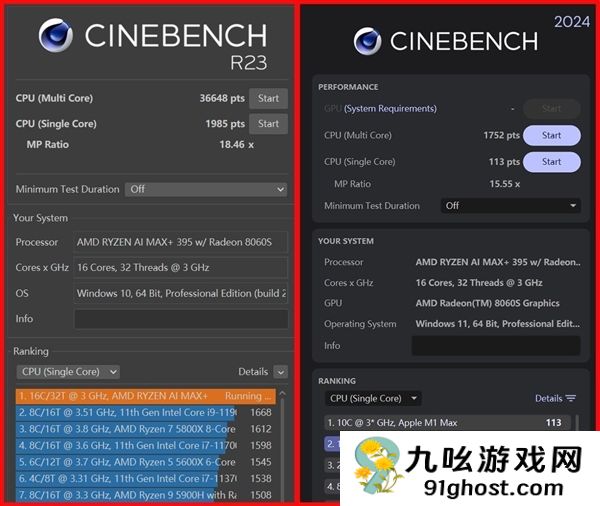Open Minimum Test Duration dropdown in R23
Image resolution: width=600 pixels, height=506 pixels.
[x=206, y=189]
